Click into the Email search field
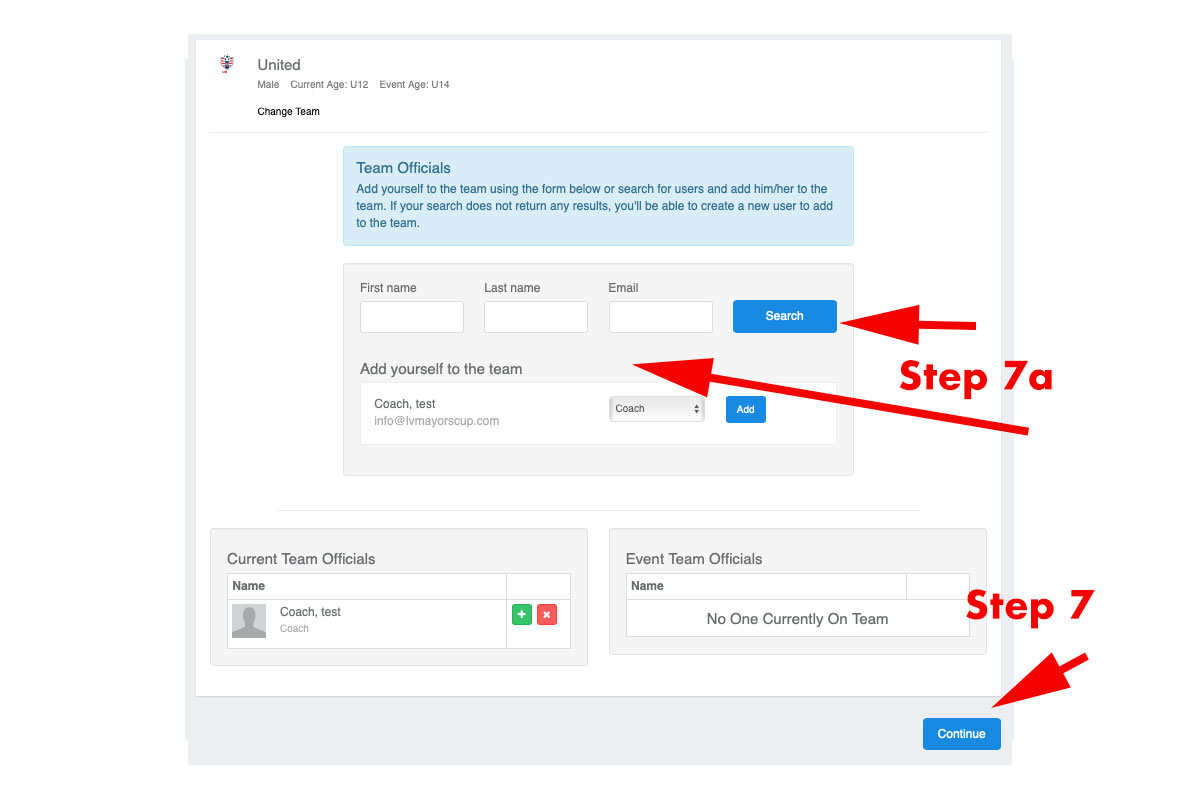The width and height of the screenshot is (1200, 800). [x=660, y=317]
